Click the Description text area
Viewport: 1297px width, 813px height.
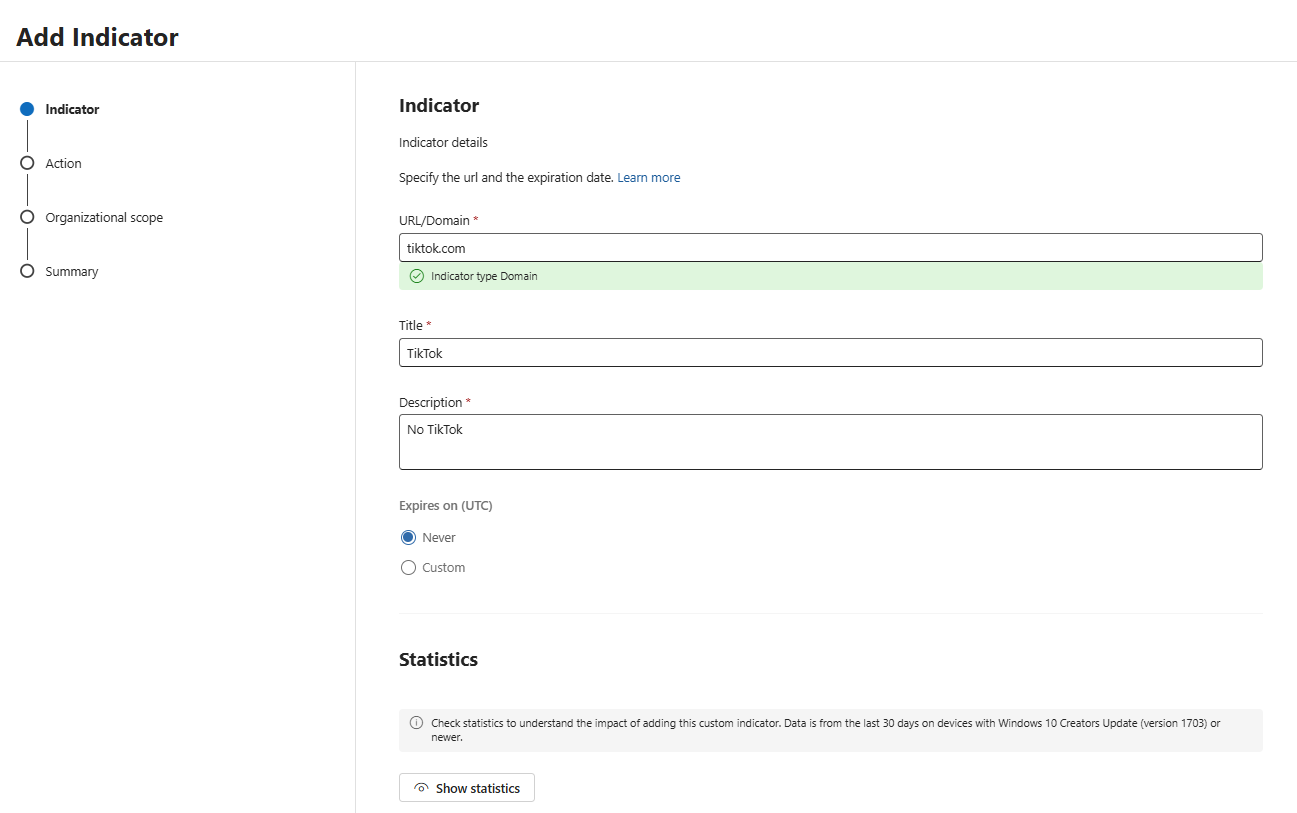[830, 442]
